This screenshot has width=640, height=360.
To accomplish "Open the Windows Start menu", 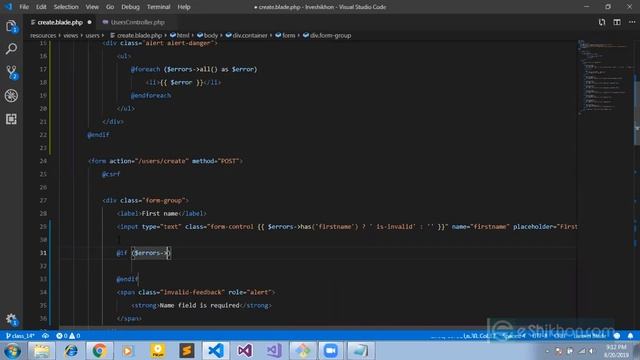I will click(x=12, y=351).
